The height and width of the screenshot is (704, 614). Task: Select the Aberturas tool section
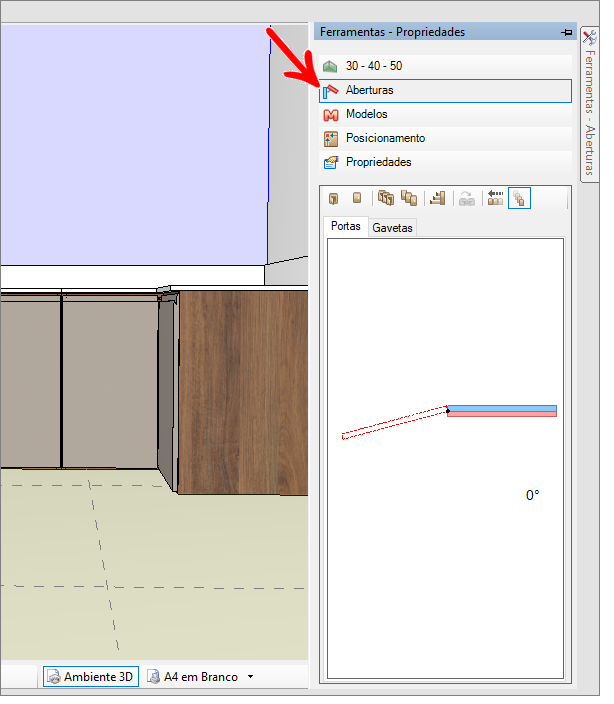click(445, 91)
